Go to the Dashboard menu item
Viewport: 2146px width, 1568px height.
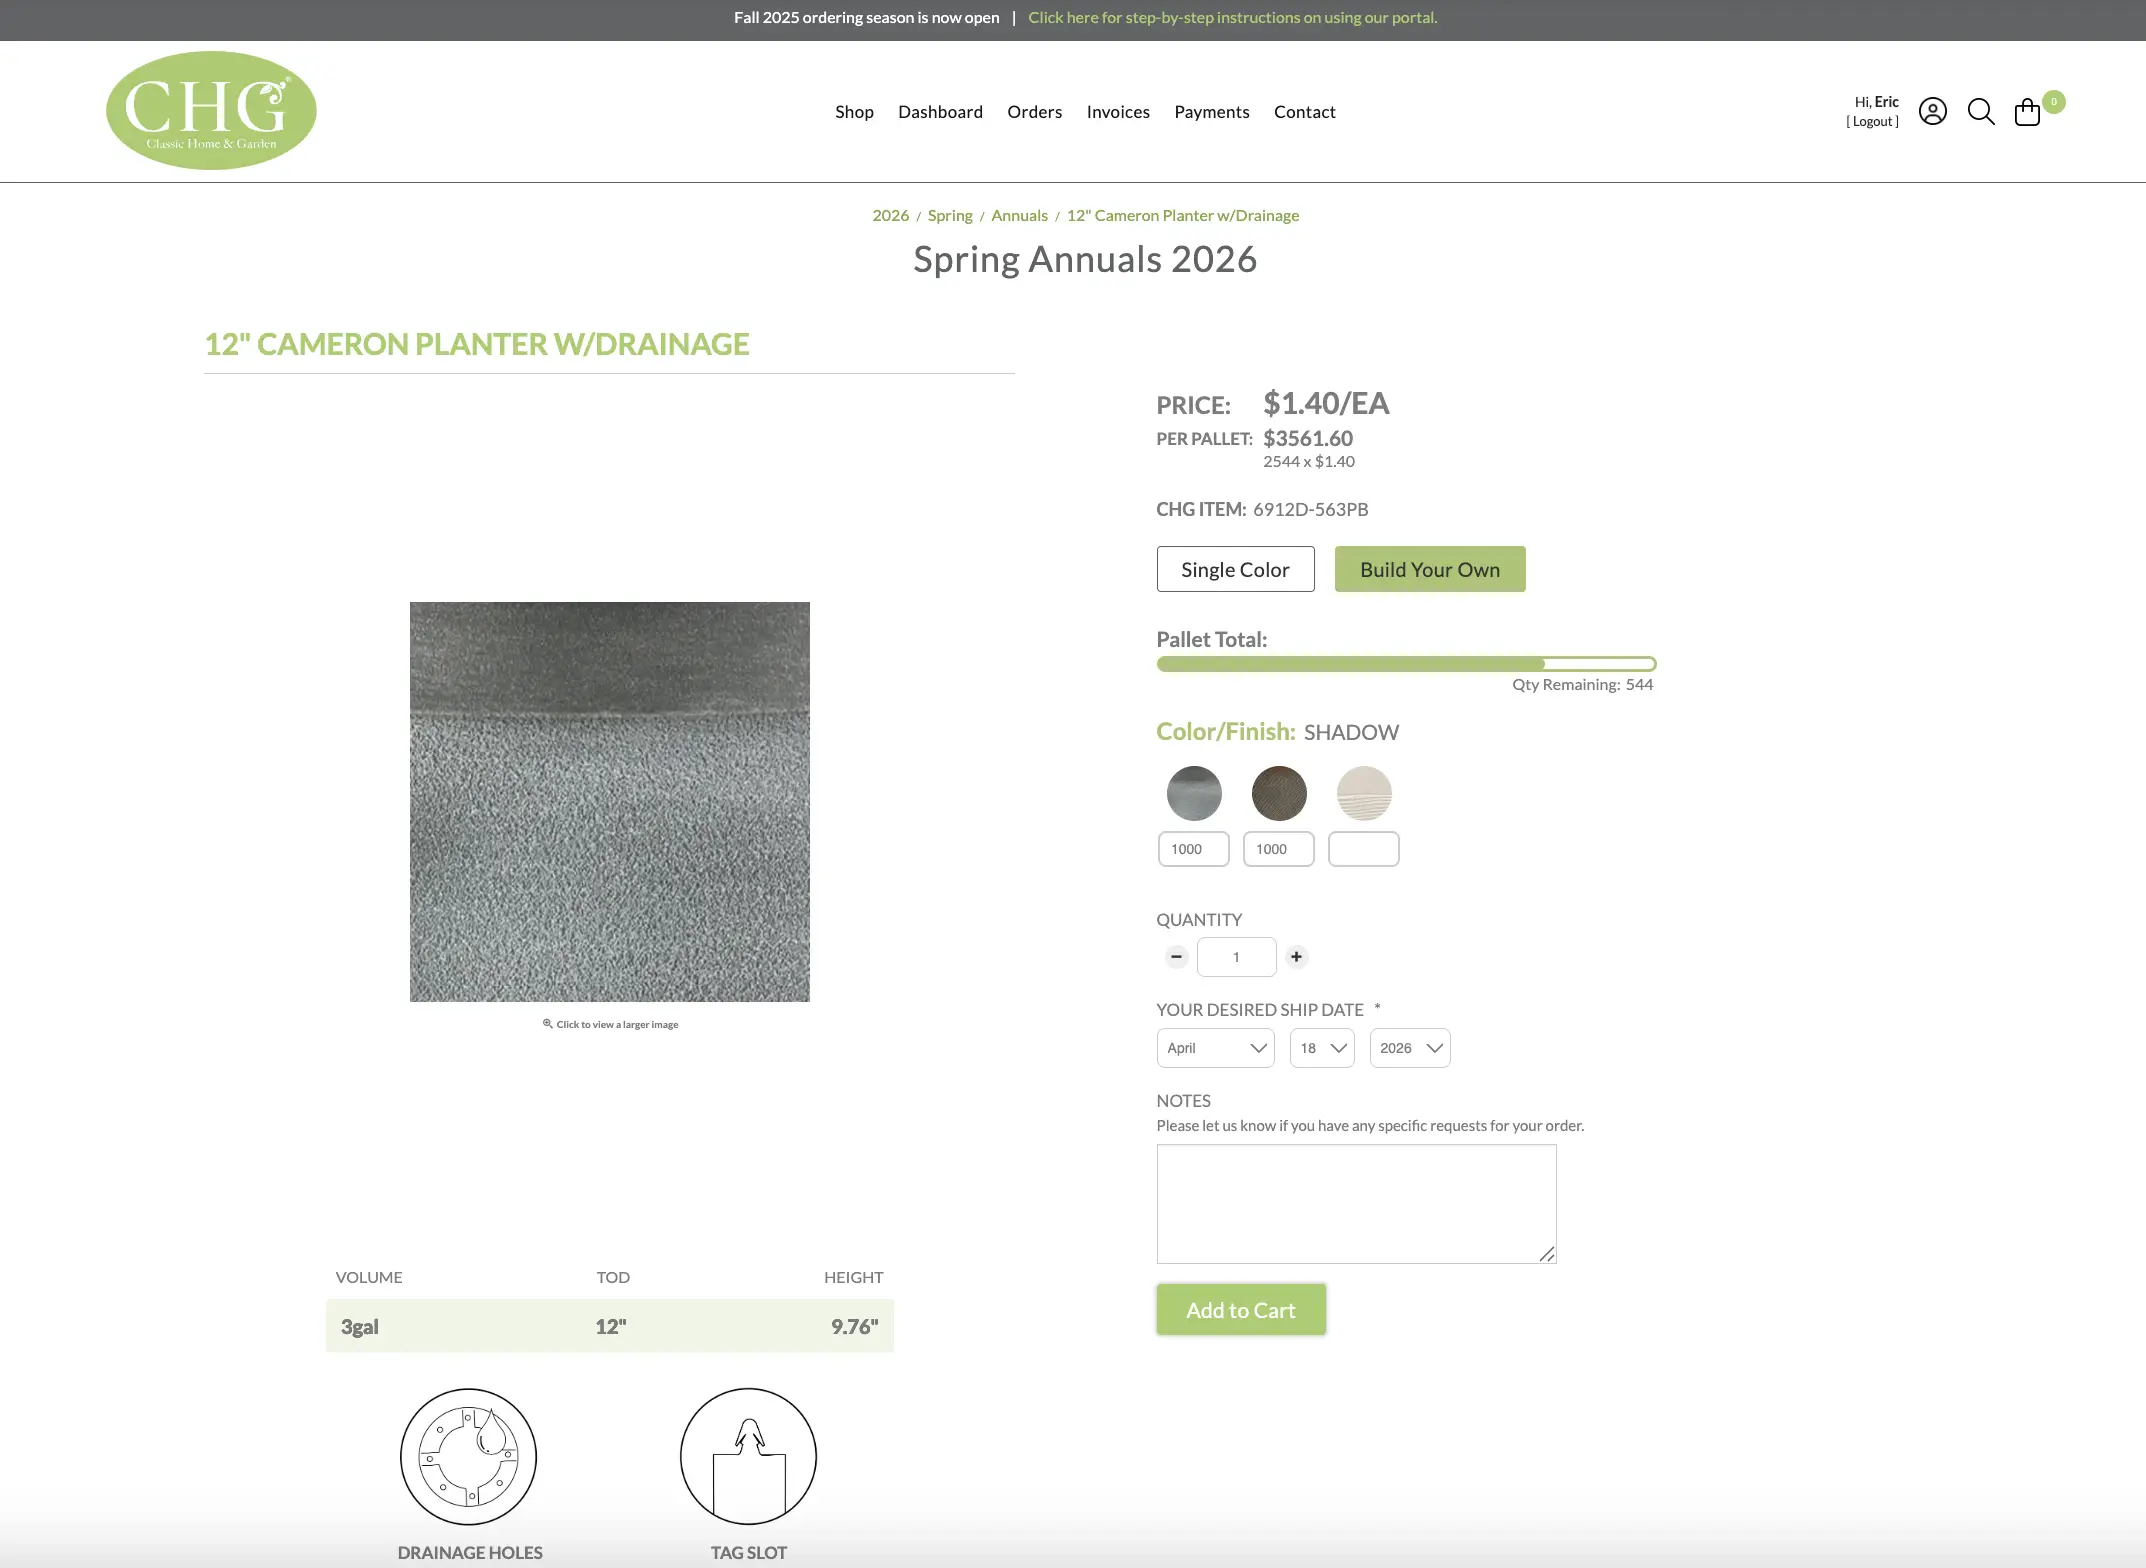[x=940, y=112]
